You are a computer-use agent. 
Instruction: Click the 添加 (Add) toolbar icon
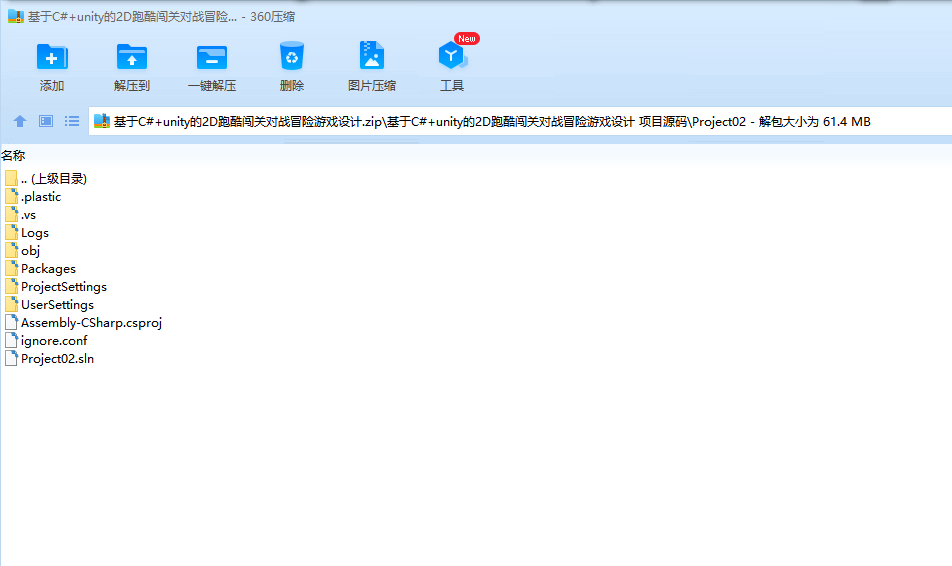(52, 57)
